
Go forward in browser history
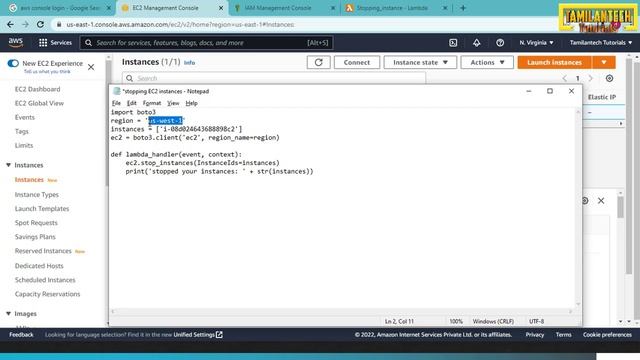click(x=25, y=24)
